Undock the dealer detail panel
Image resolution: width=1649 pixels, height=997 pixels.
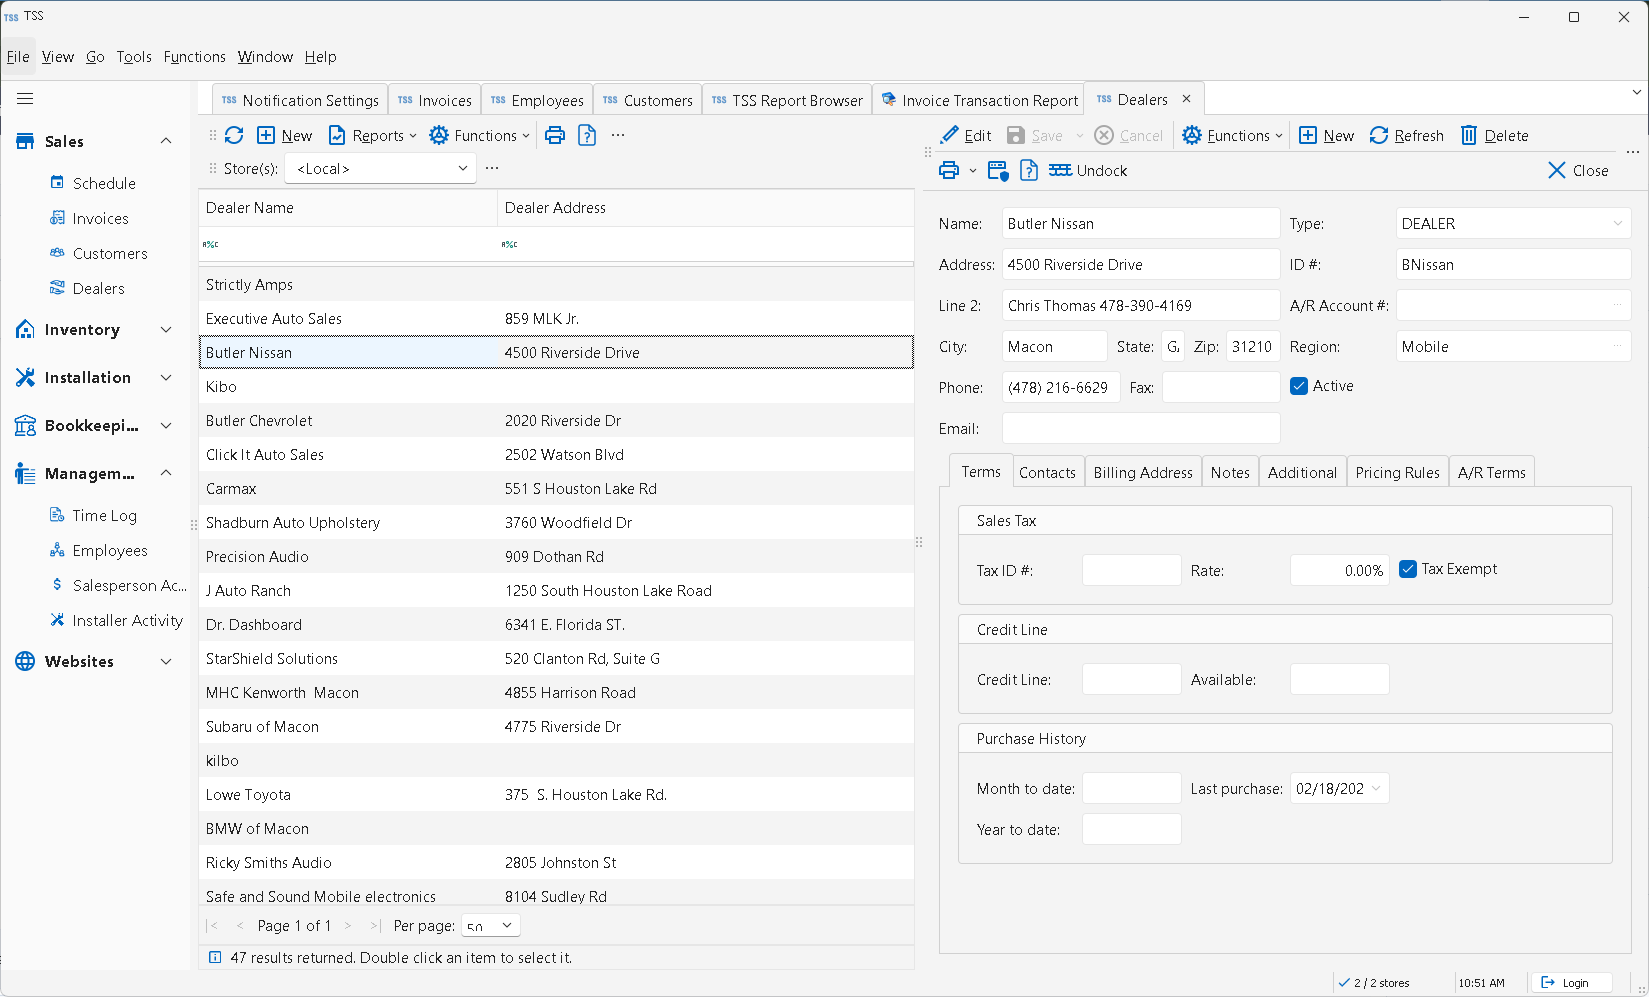(1088, 171)
